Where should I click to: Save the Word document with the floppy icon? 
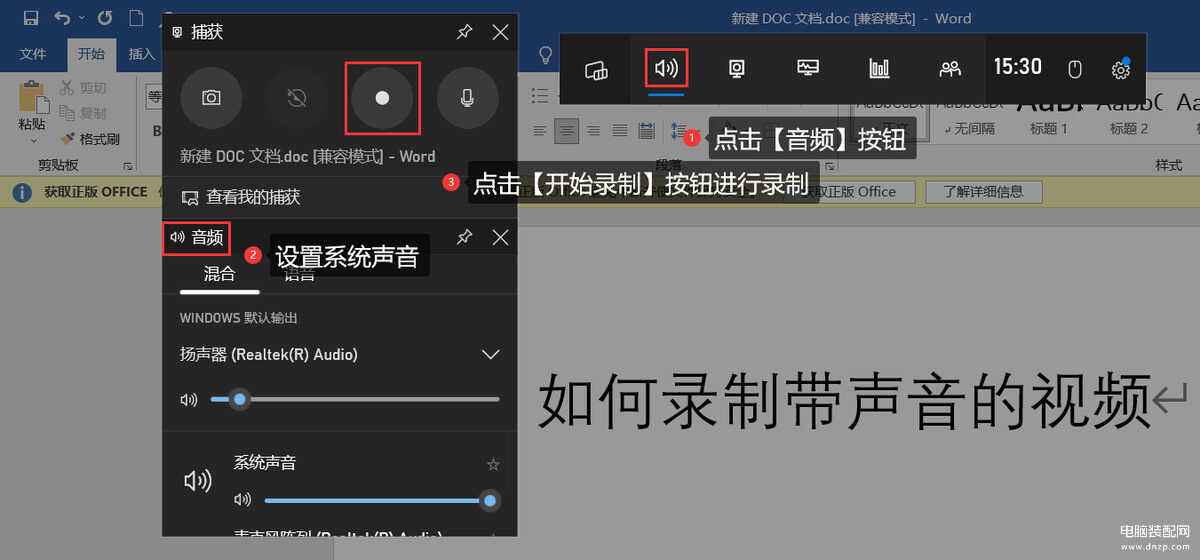pos(30,18)
